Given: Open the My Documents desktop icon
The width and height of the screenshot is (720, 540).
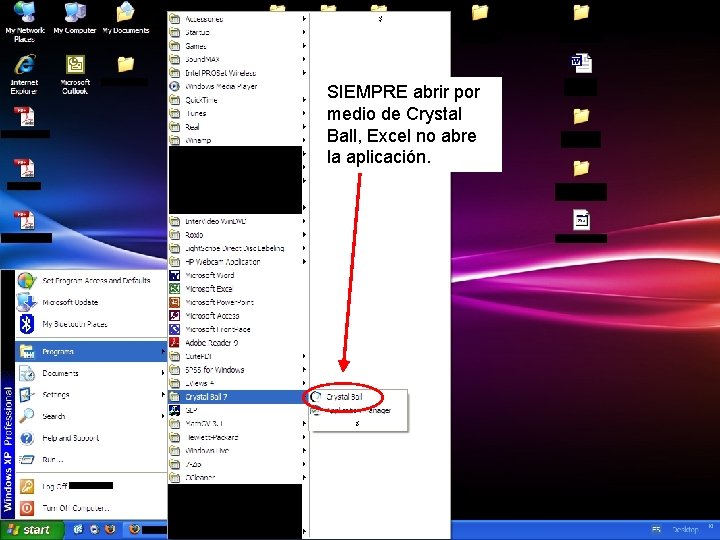Looking at the screenshot, I should pyautogui.click(x=125, y=18).
